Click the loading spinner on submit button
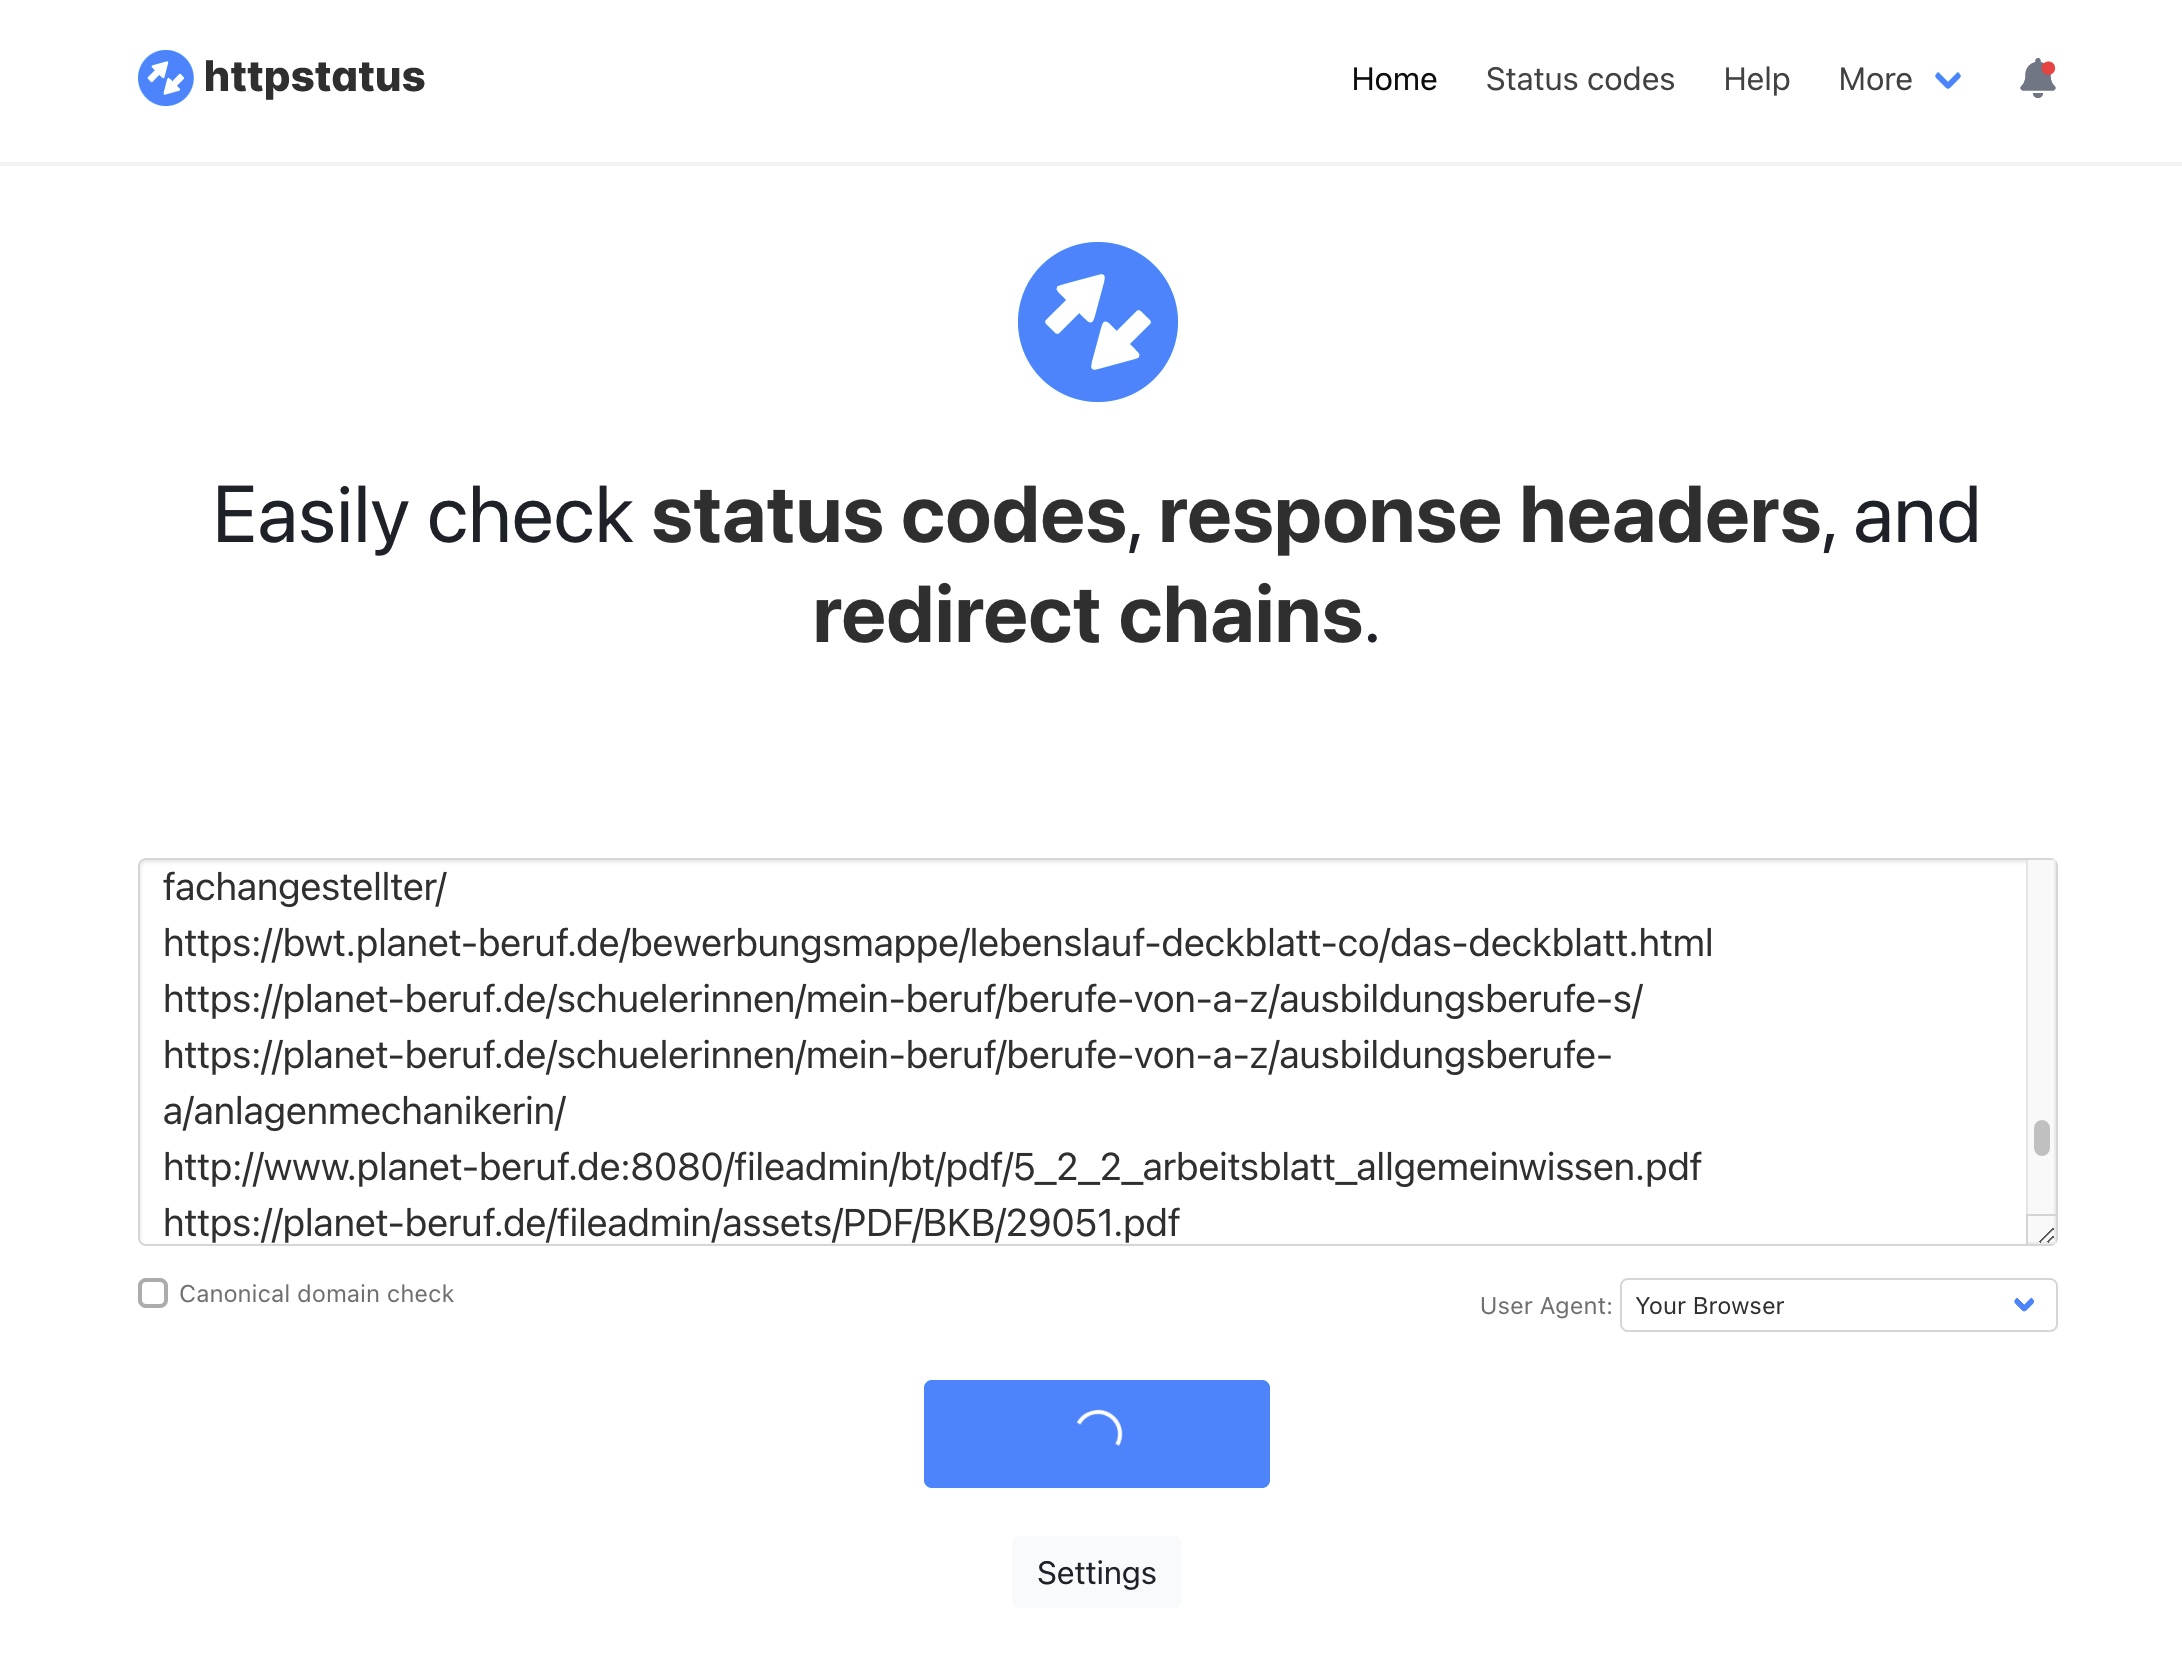 tap(1097, 1432)
